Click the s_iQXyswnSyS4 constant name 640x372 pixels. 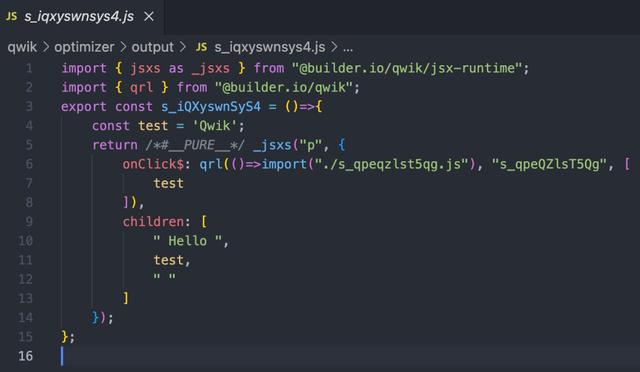211,107
